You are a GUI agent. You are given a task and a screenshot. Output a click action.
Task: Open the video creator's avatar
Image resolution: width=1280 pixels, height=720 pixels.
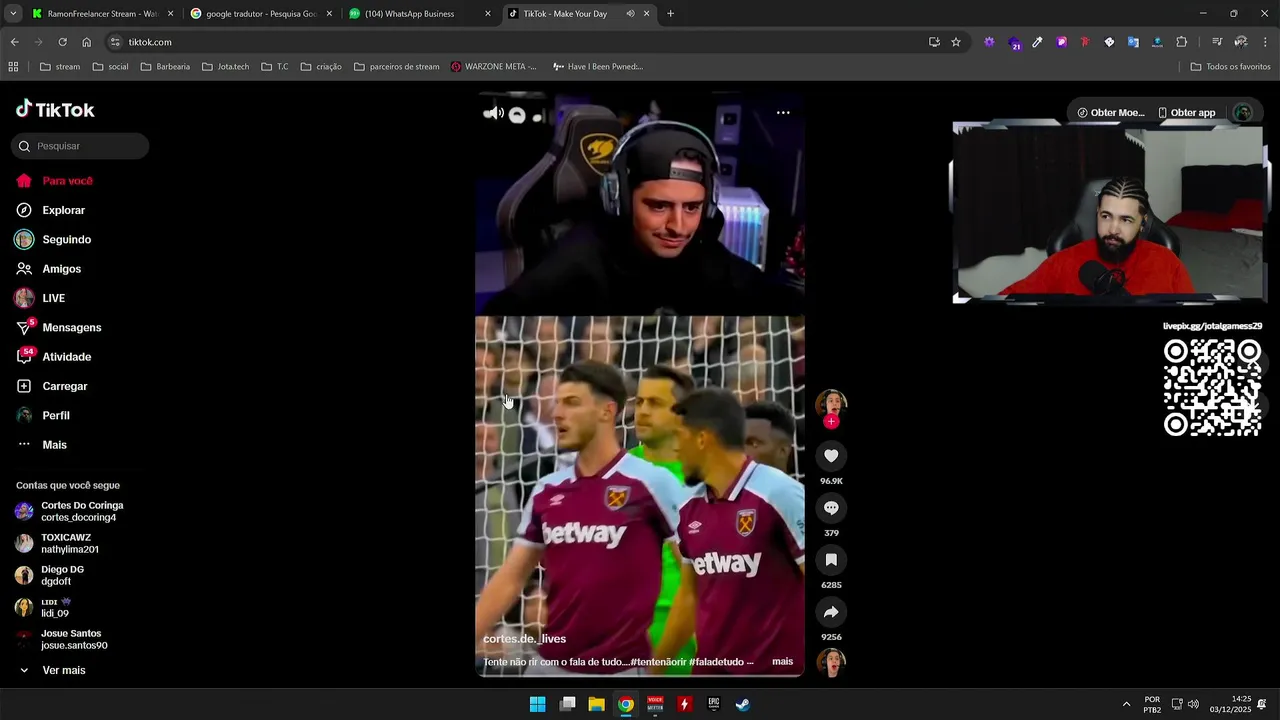click(x=831, y=403)
